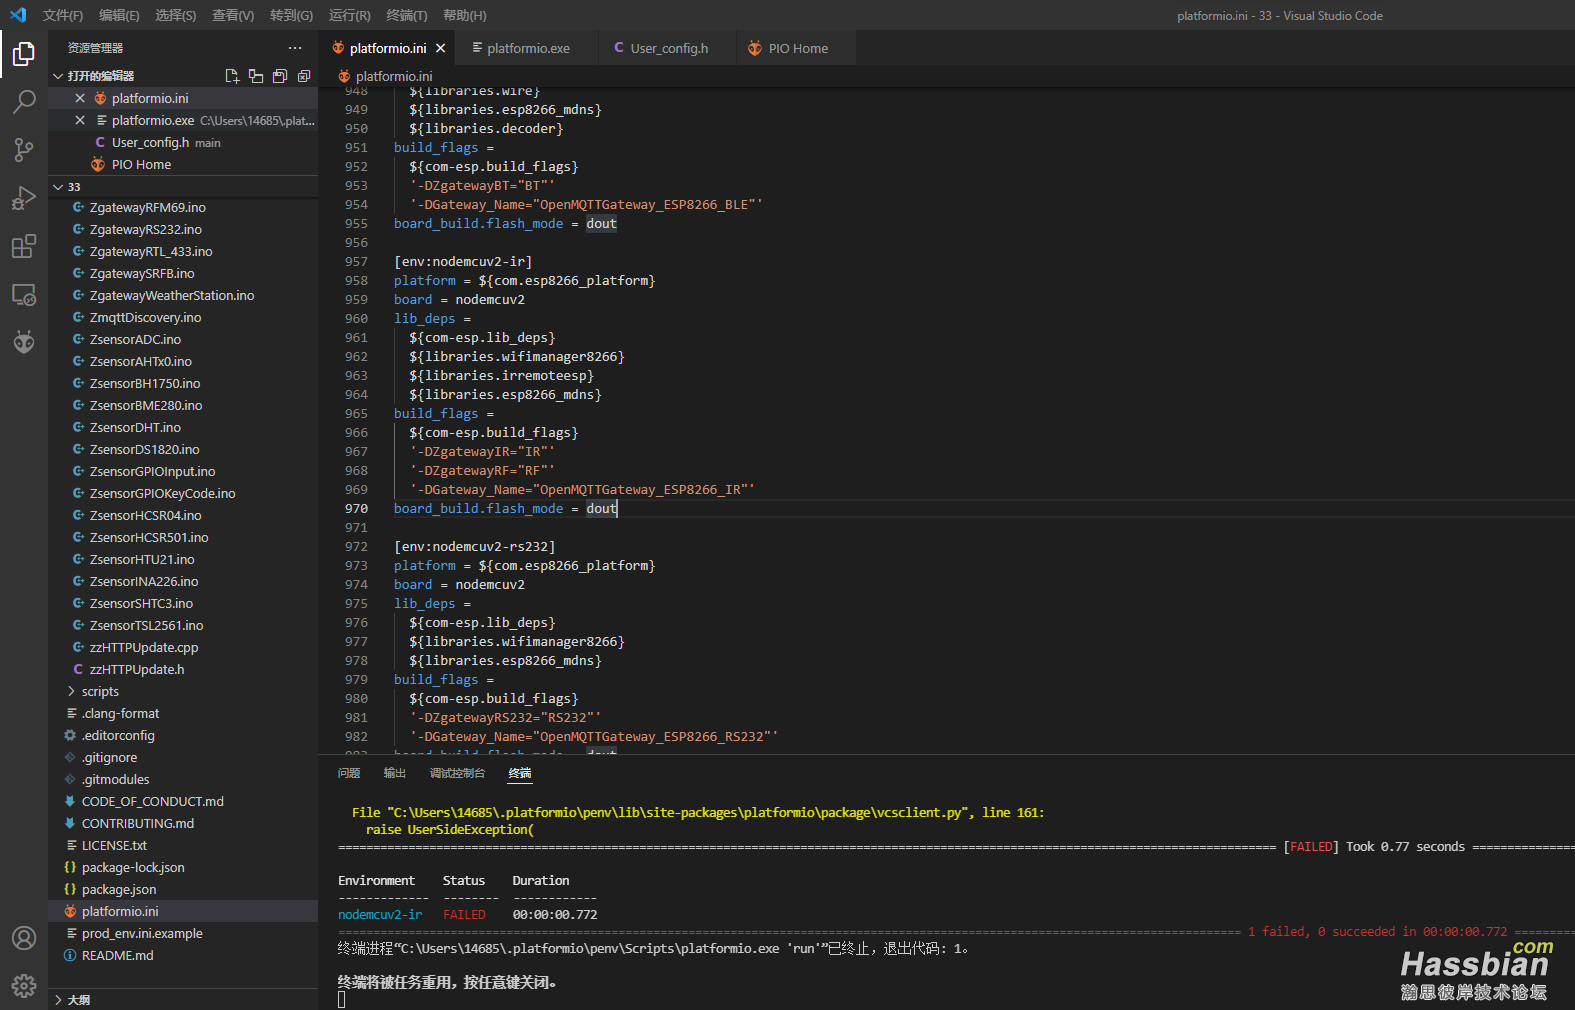Viewport: 1575px width, 1010px height.
Task: Close the platformio.ini editor tab
Action: pyautogui.click(x=440, y=48)
